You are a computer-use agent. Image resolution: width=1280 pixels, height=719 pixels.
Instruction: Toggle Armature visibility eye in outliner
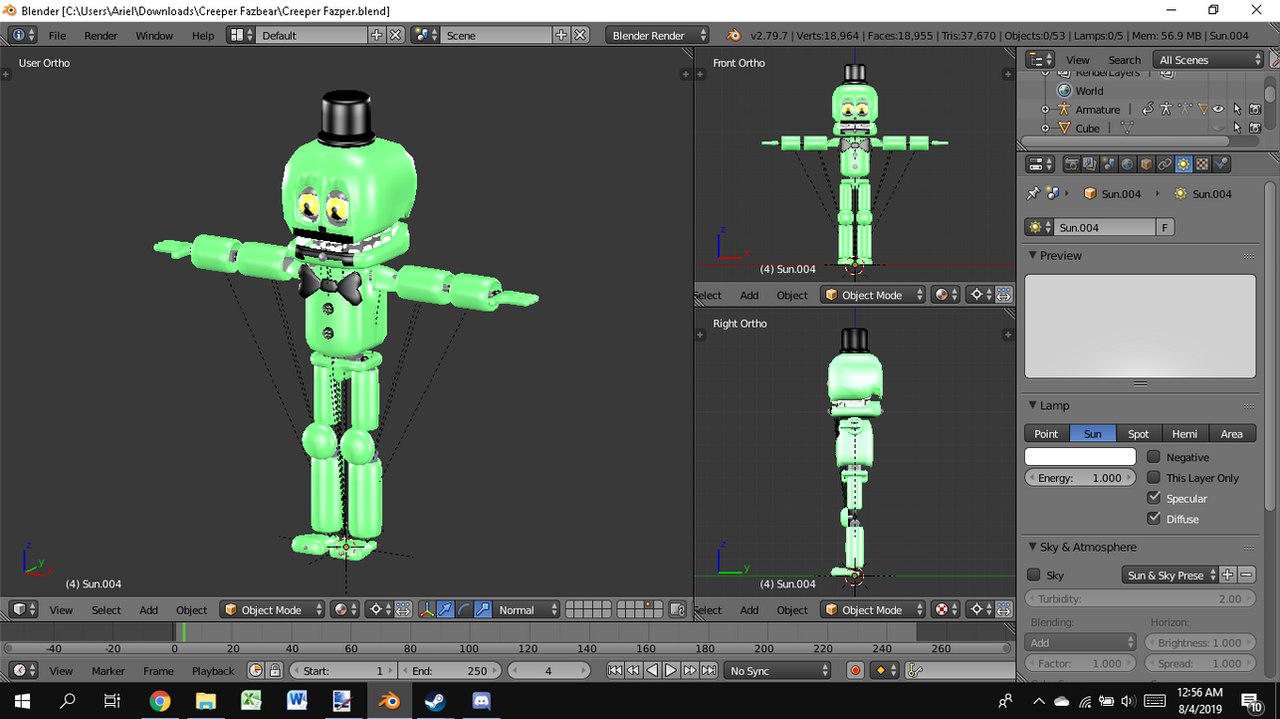[x=1218, y=109]
